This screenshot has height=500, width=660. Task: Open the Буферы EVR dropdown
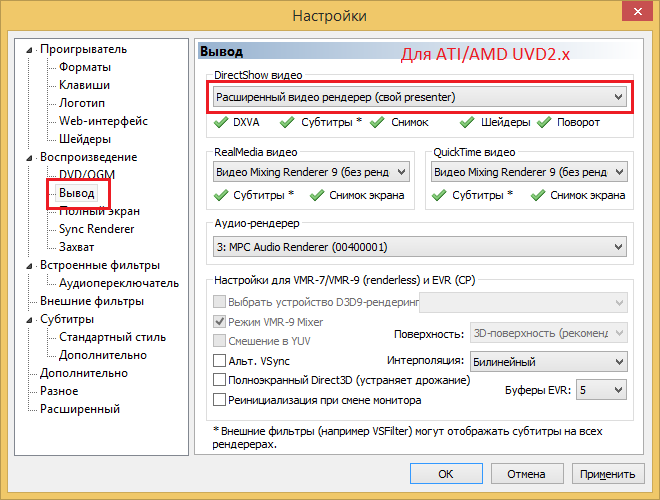(601, 390)
